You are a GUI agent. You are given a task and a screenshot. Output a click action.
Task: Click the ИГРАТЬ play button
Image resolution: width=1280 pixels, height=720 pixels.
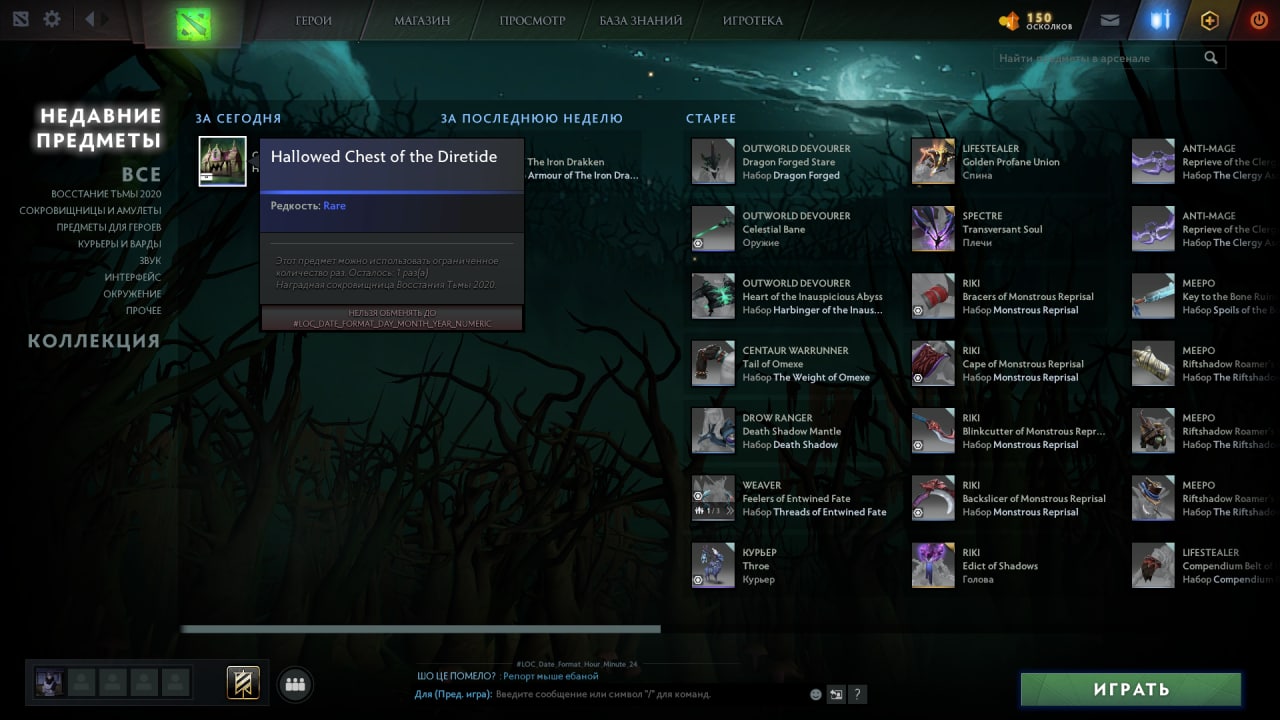(1130, 689)
